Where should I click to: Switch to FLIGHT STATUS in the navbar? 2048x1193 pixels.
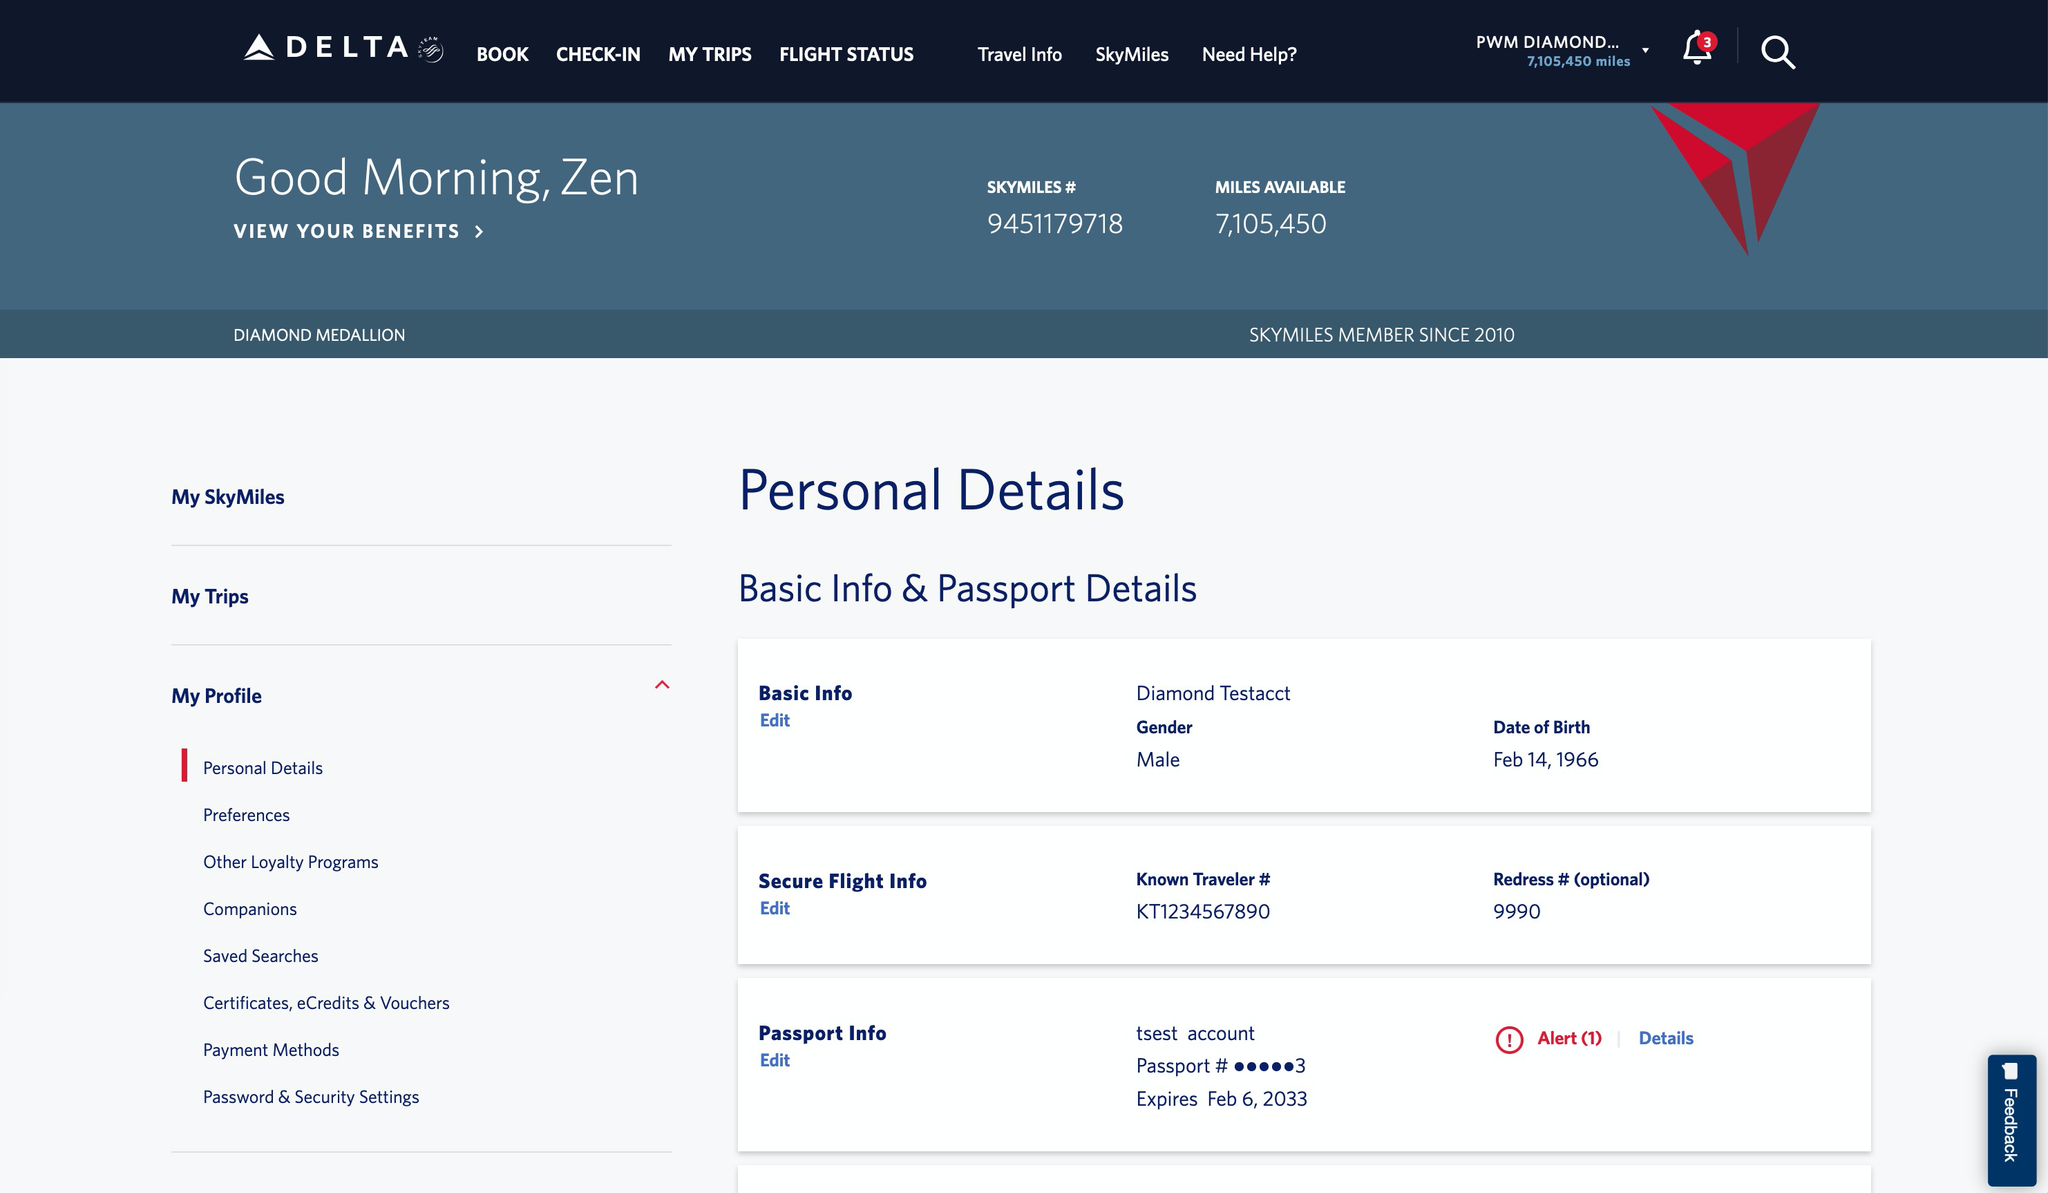845,54
